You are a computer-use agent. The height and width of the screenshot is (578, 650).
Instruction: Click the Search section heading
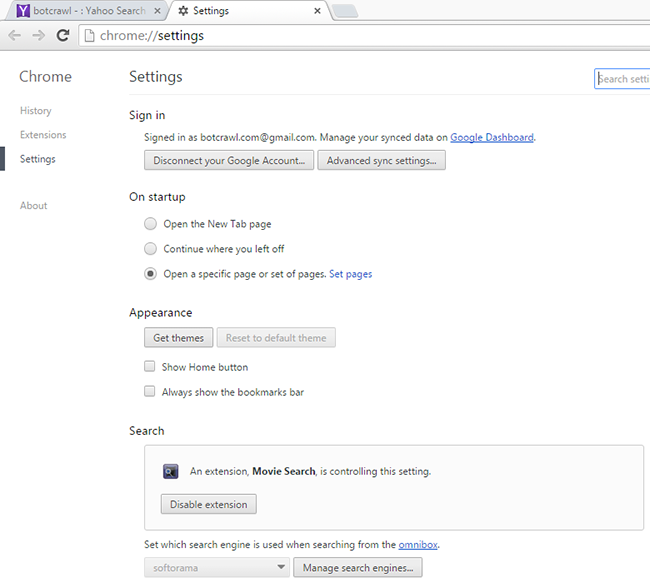(x=147, y=431)
